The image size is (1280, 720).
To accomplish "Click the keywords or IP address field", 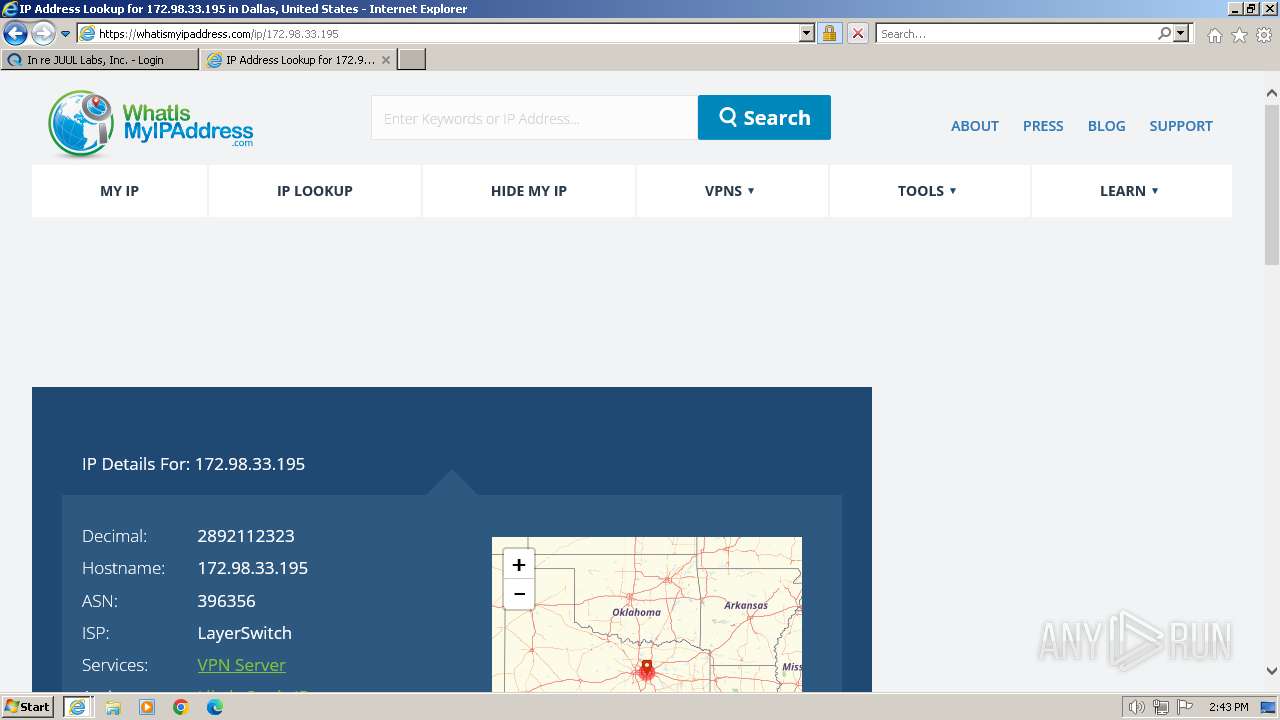I will pyautogui.click(x=534, y=118).
